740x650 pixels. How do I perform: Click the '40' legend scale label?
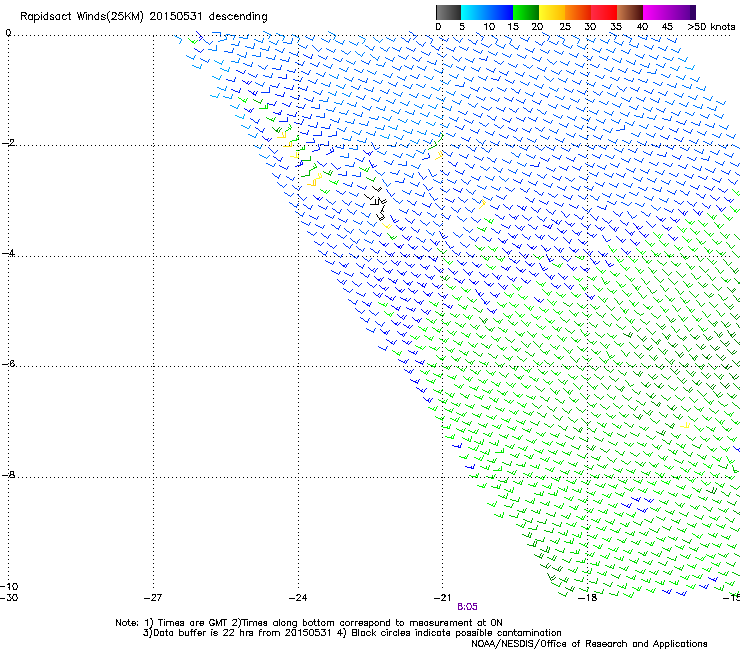[x=642, y=27]
